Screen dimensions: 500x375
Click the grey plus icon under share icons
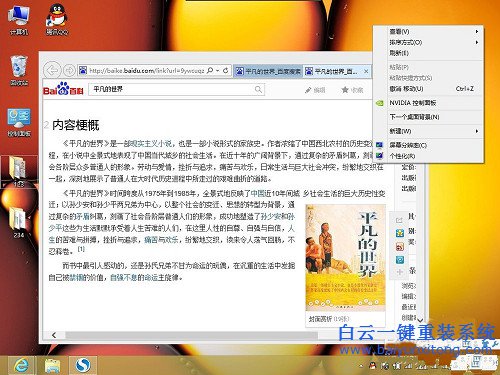(400, 272)
